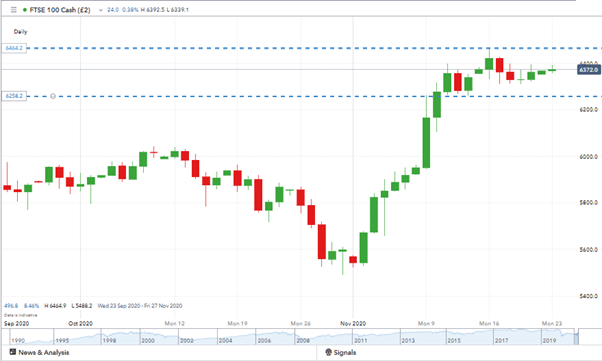This screenshot has height=361, width=602.
Task: Click the current price tag 6372.0
Action: click(x=589, y=70)
